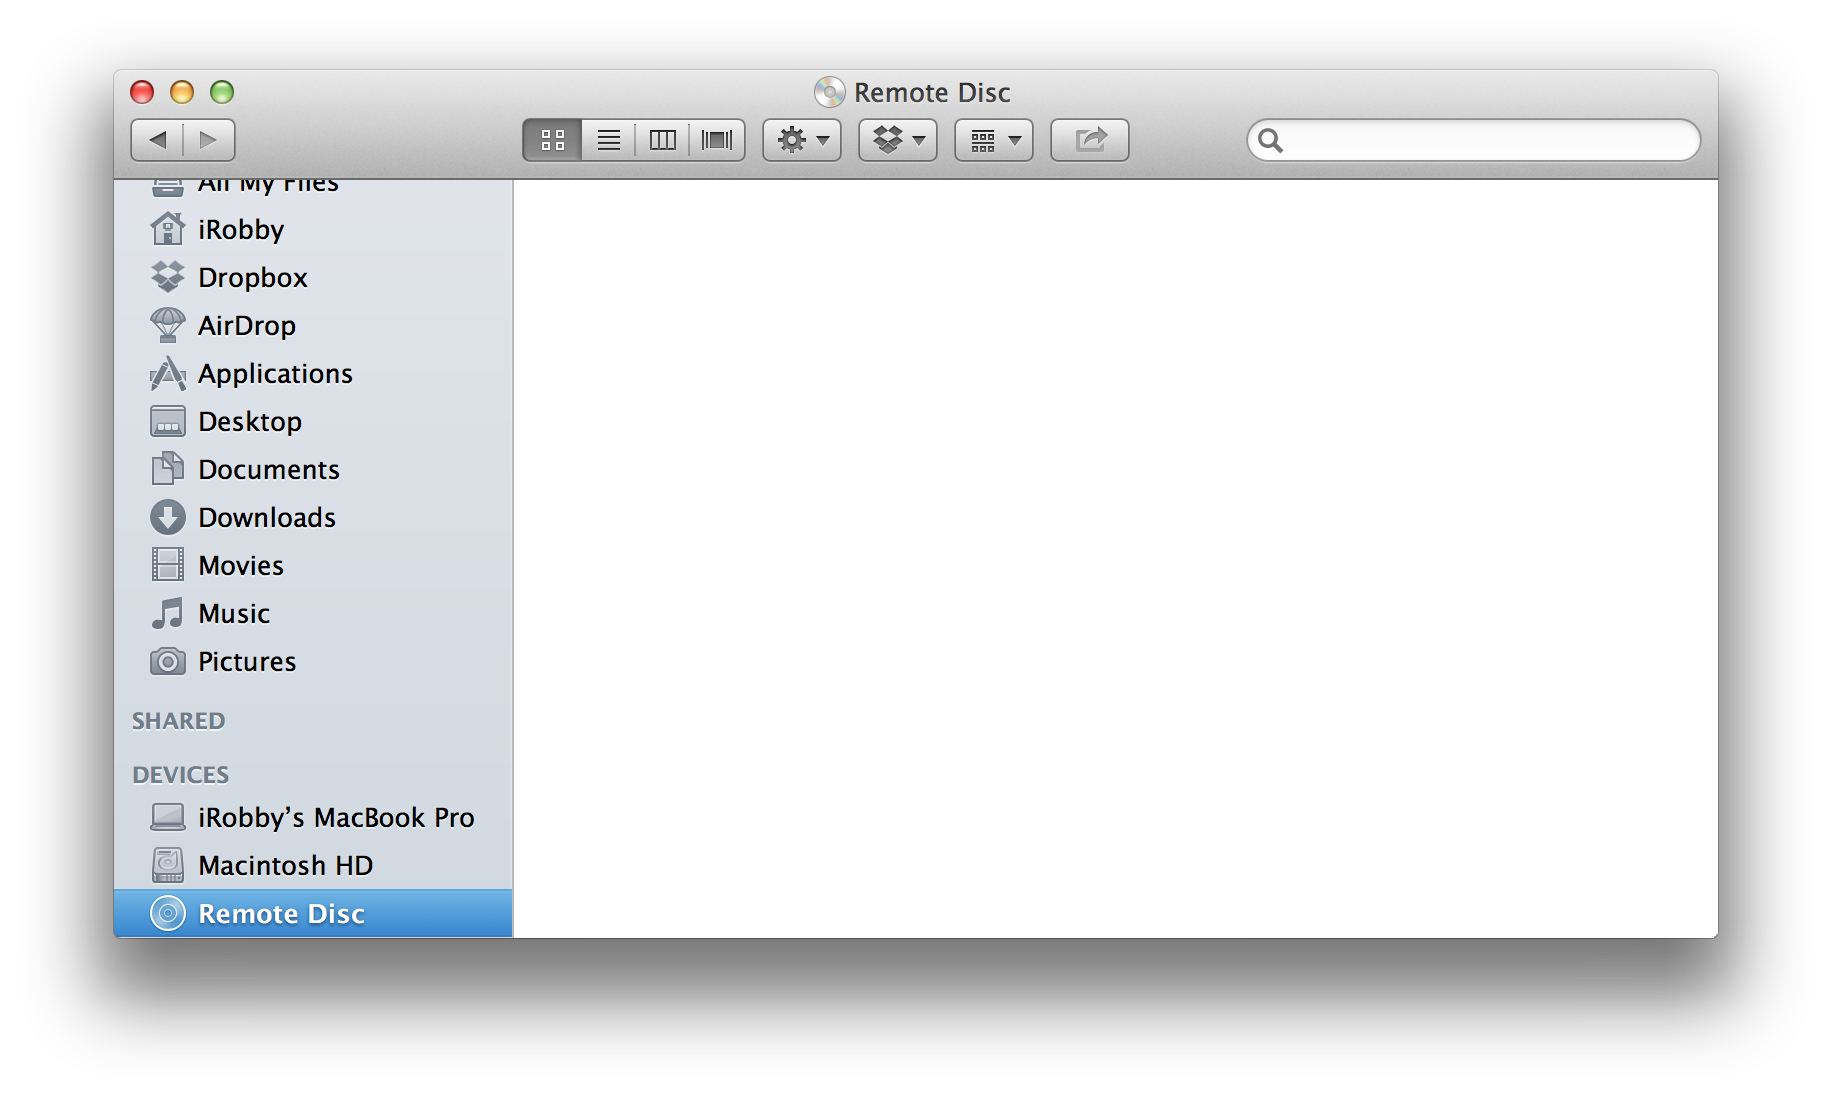Zoom the window with green button

[222, 92]
